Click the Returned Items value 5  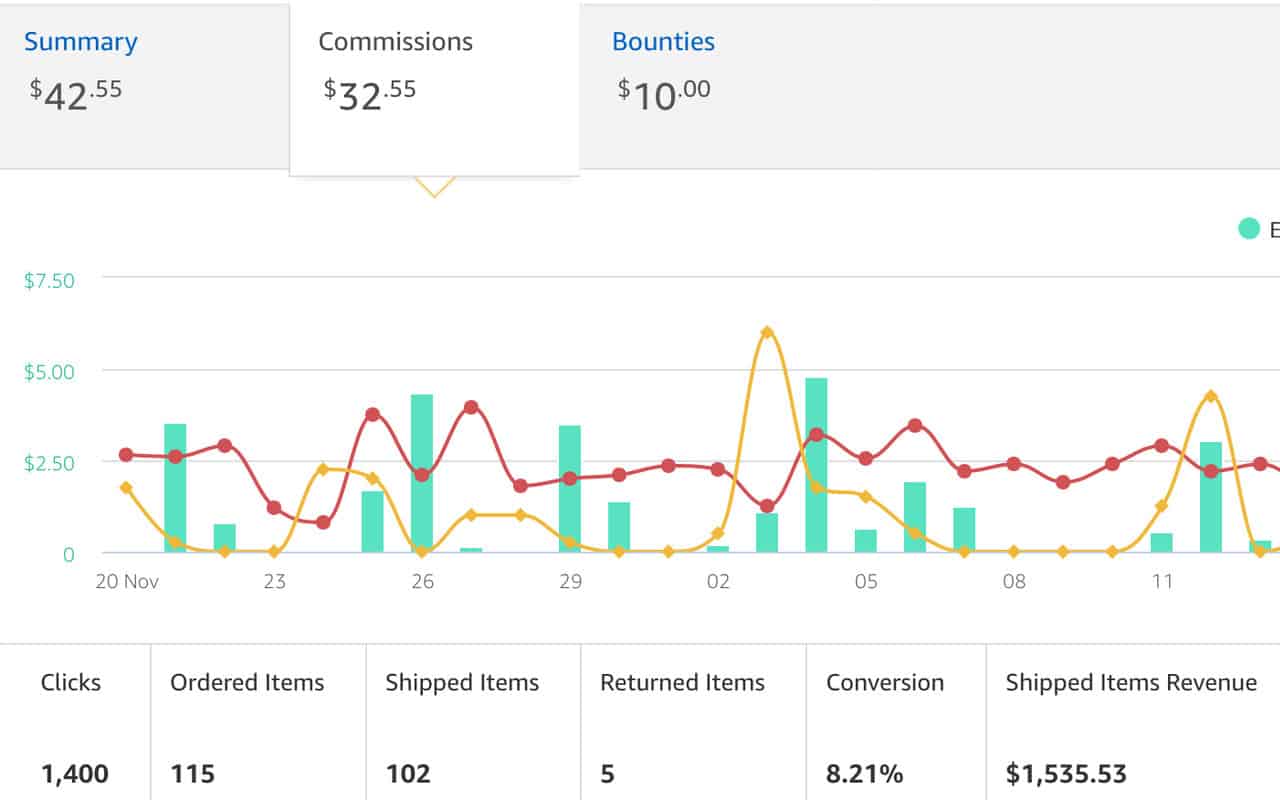(606, 773)
